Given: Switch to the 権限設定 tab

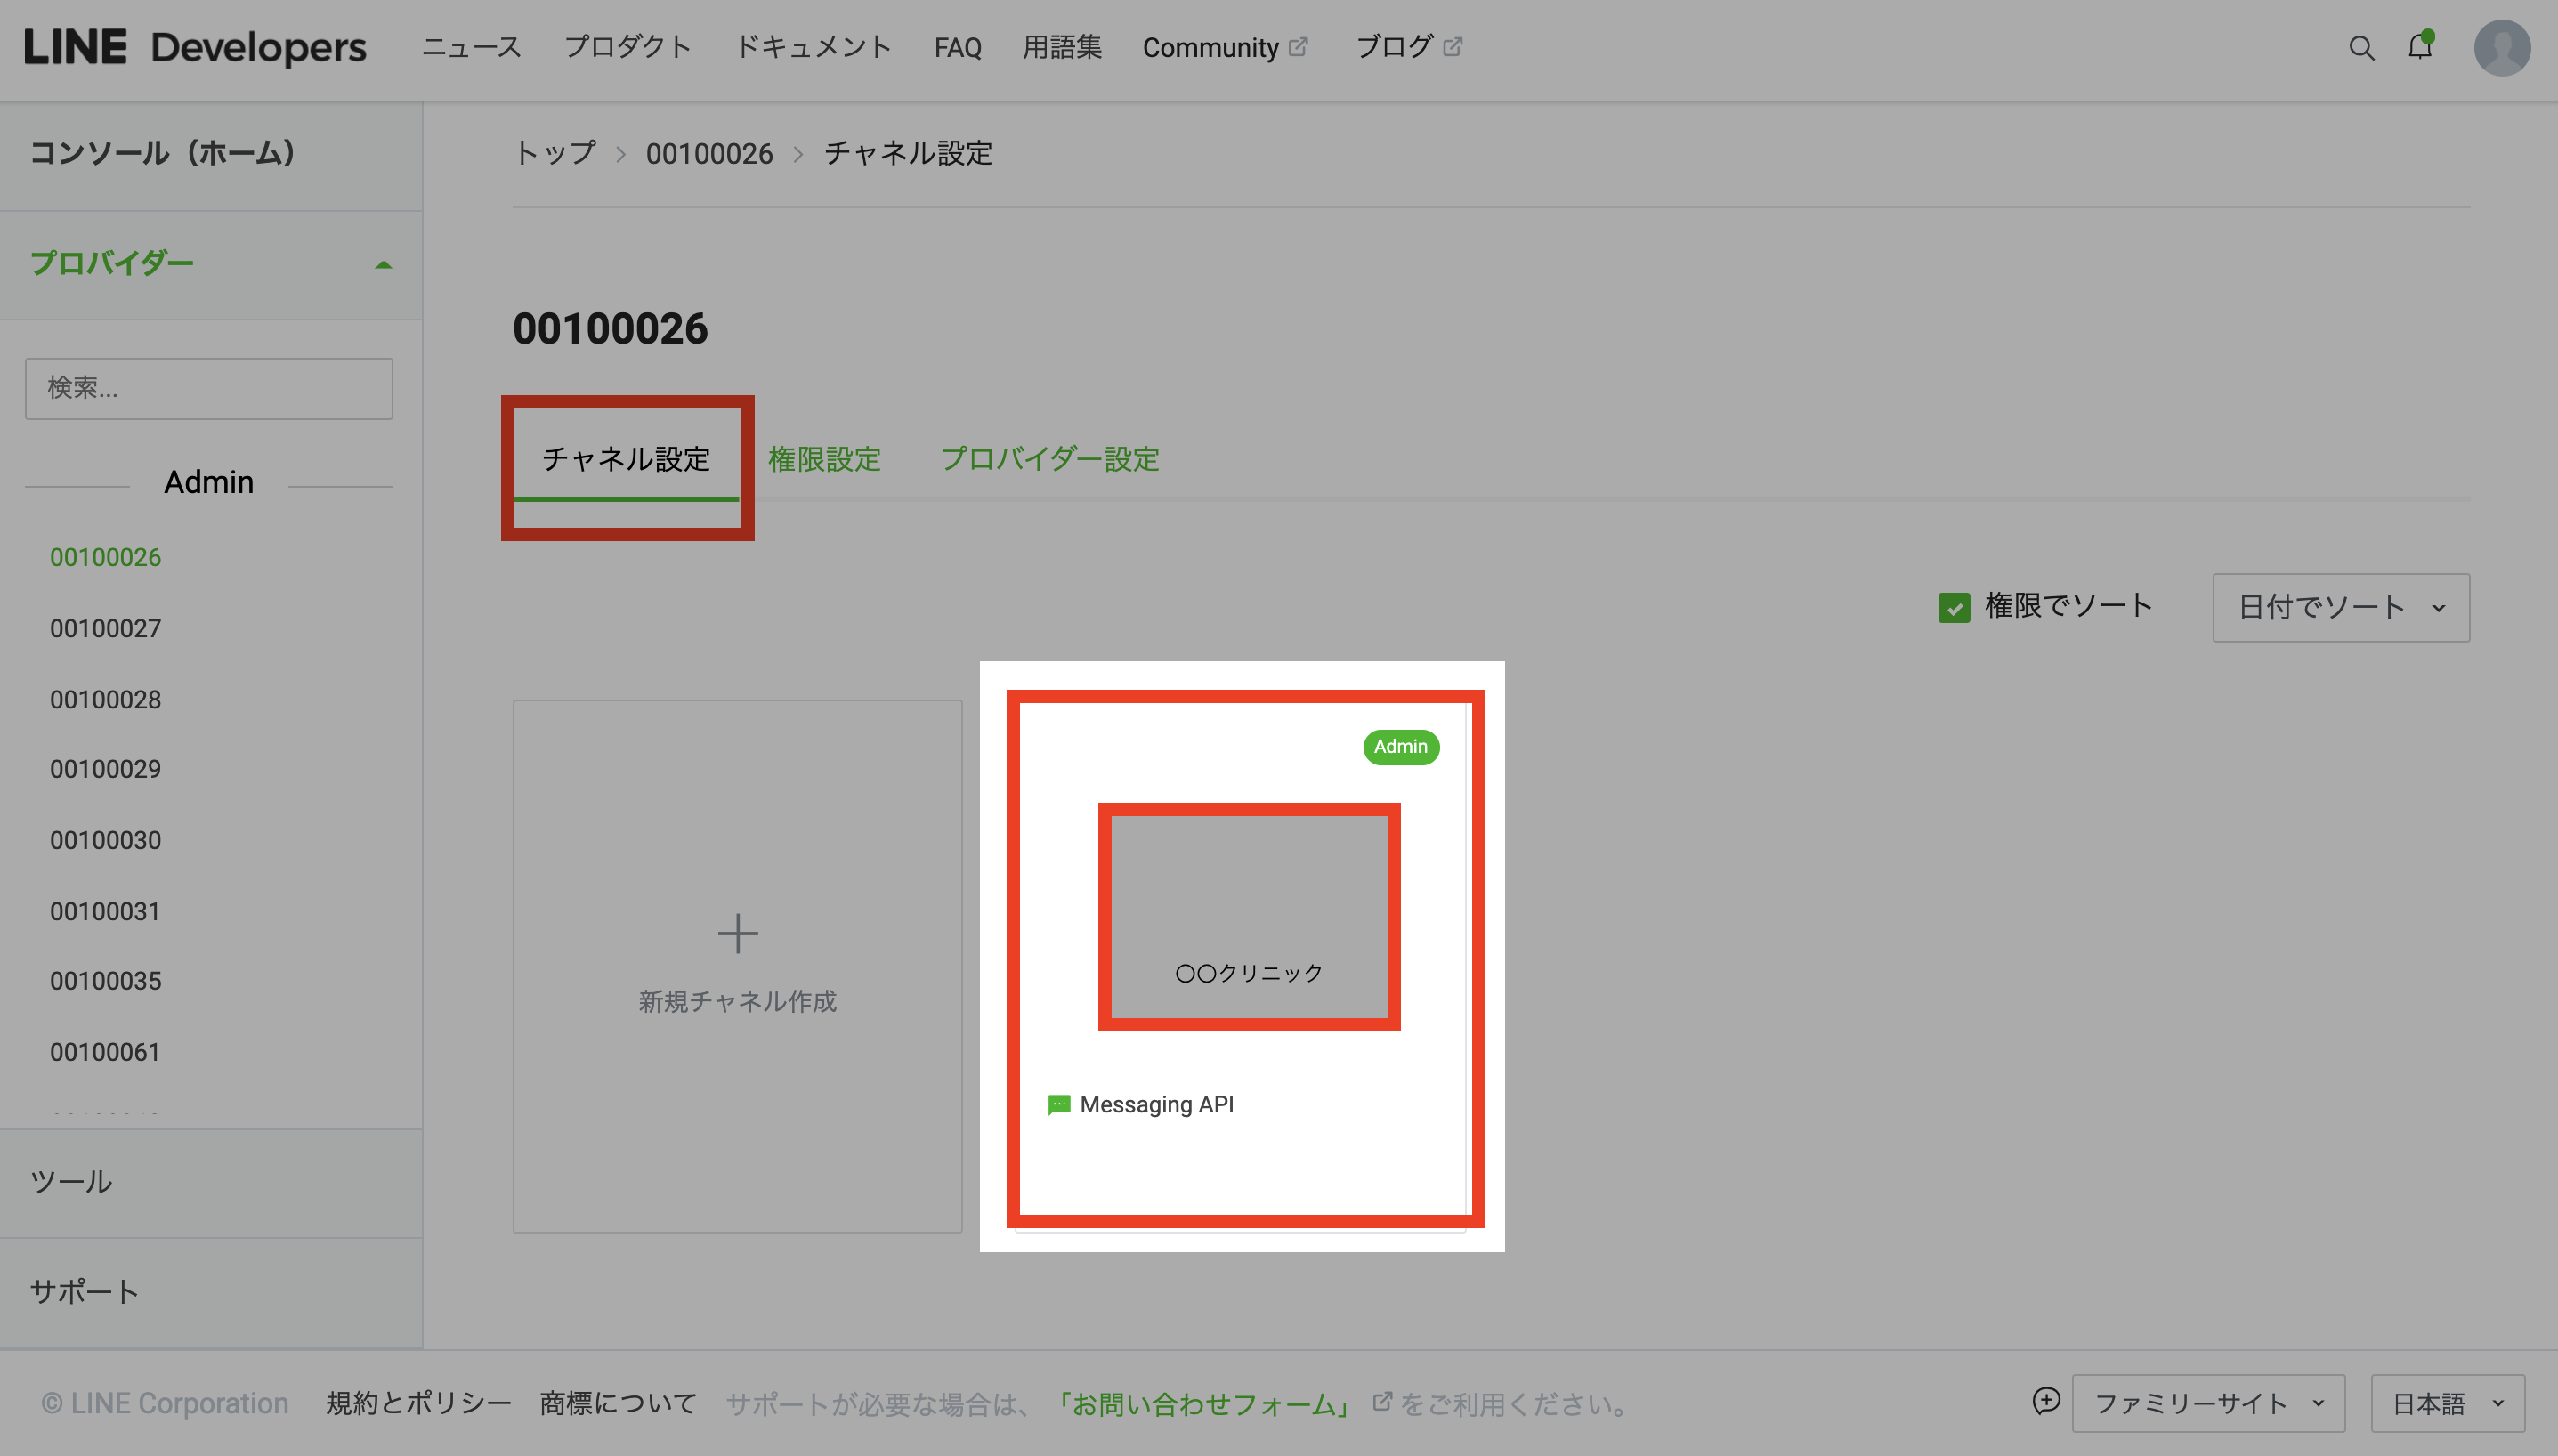Looking at the screenshot, I should coord(824,459).
